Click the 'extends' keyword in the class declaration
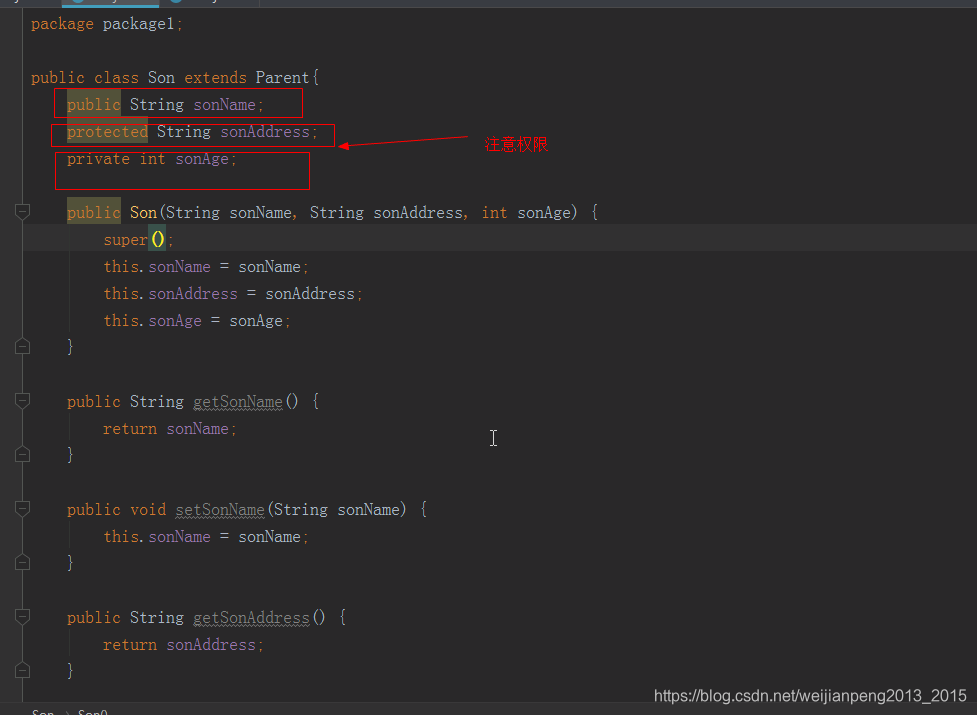The width and height of the screenshot is (977, 715). coord(216,78)
